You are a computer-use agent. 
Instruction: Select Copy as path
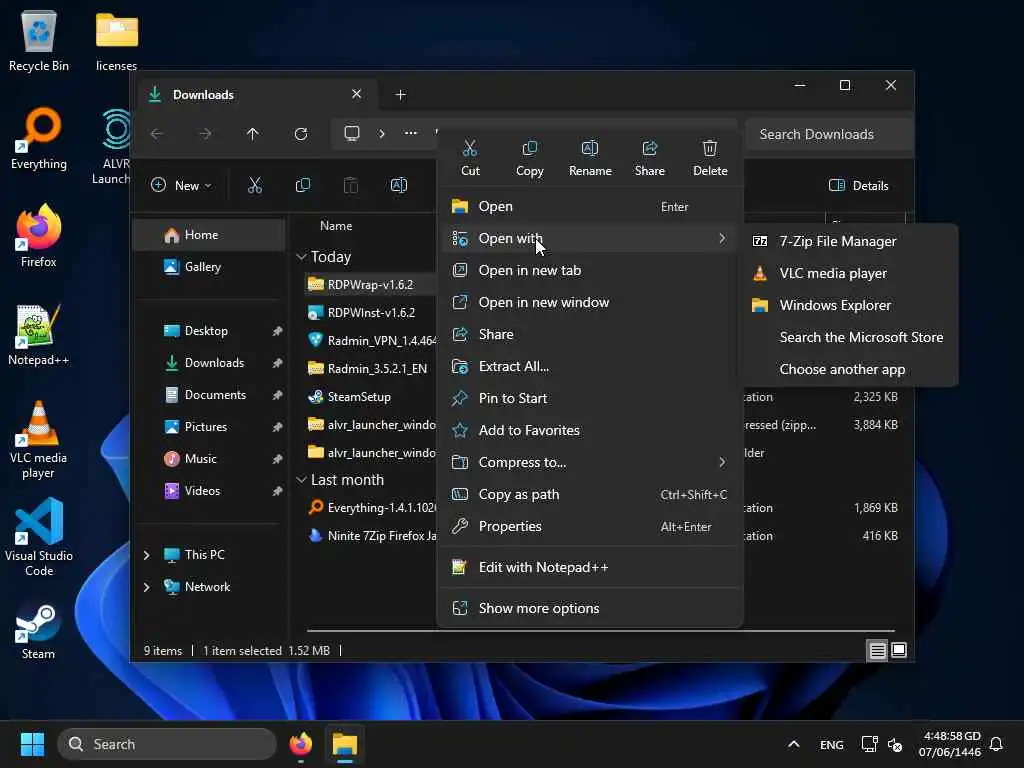coord(590,494)
